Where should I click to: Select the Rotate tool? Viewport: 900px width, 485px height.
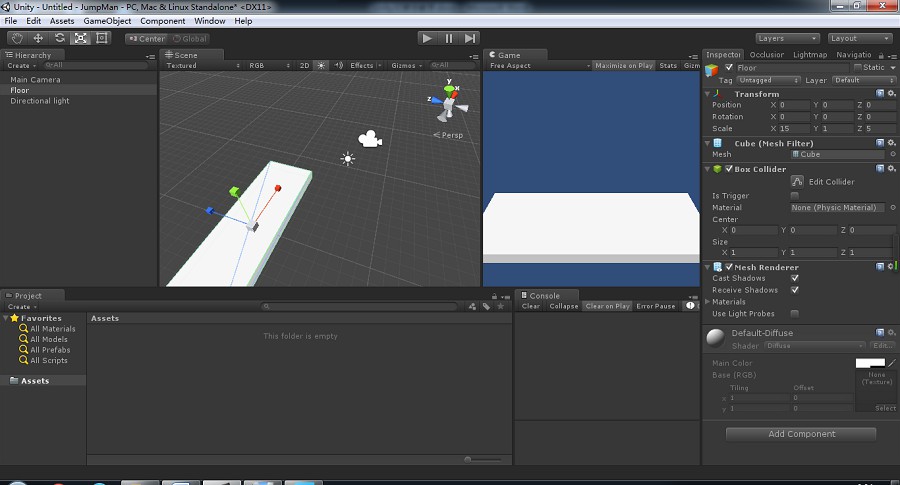(x=60, y=38)
